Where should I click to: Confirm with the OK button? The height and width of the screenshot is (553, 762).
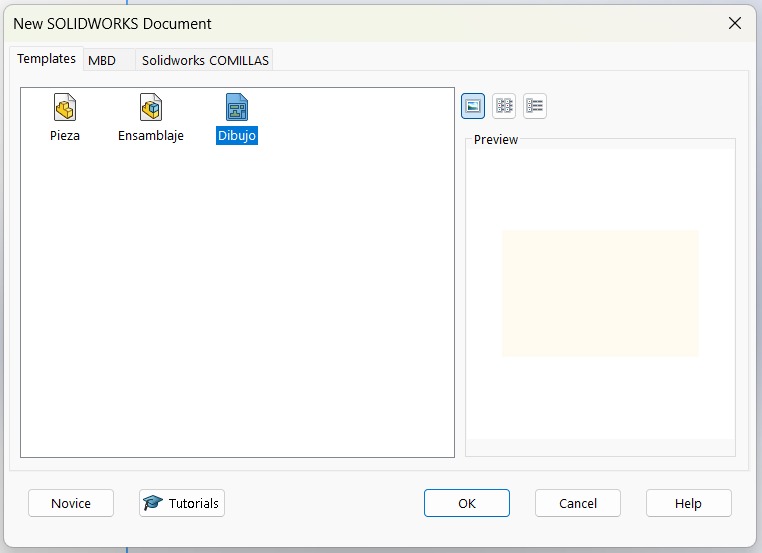467,503
